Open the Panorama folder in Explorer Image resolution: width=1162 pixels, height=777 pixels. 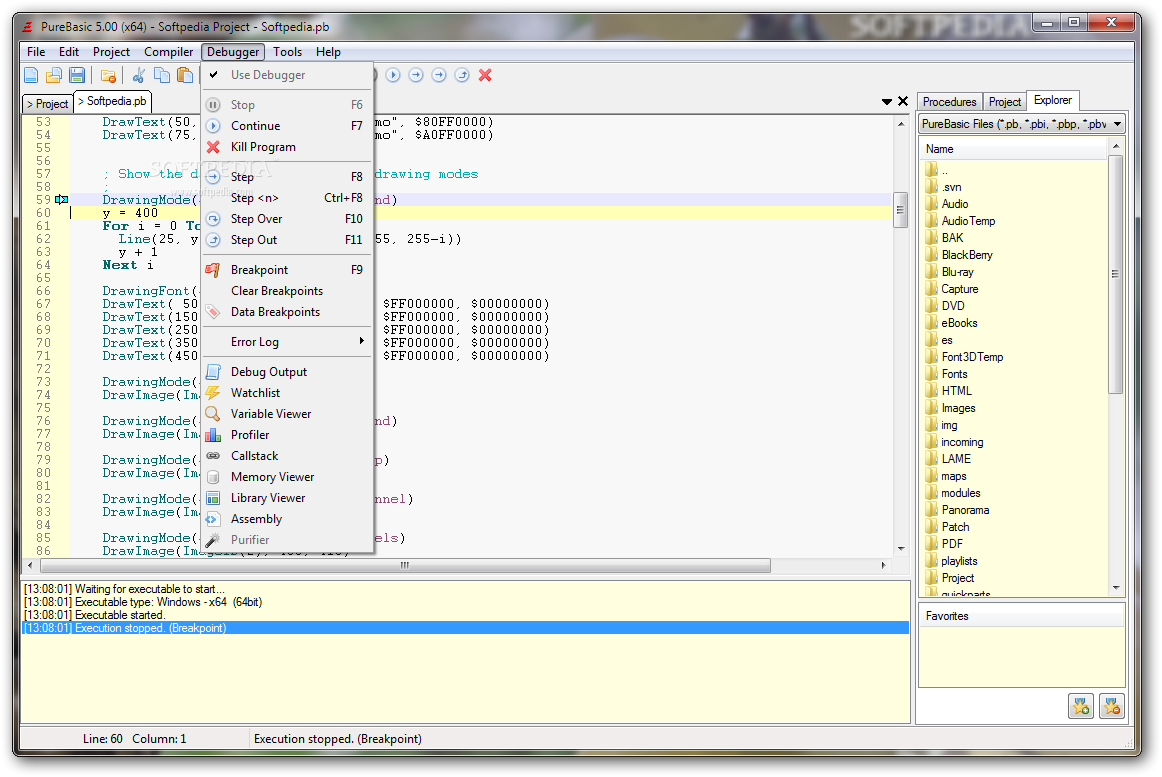[x=965, y=510]
